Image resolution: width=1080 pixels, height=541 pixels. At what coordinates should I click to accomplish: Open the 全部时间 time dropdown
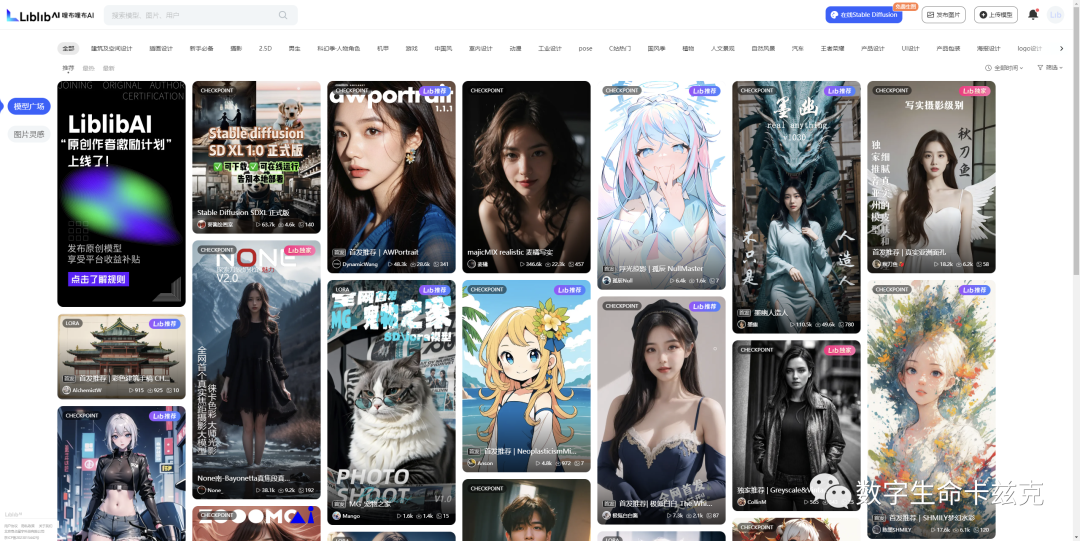coord(1004,68)
